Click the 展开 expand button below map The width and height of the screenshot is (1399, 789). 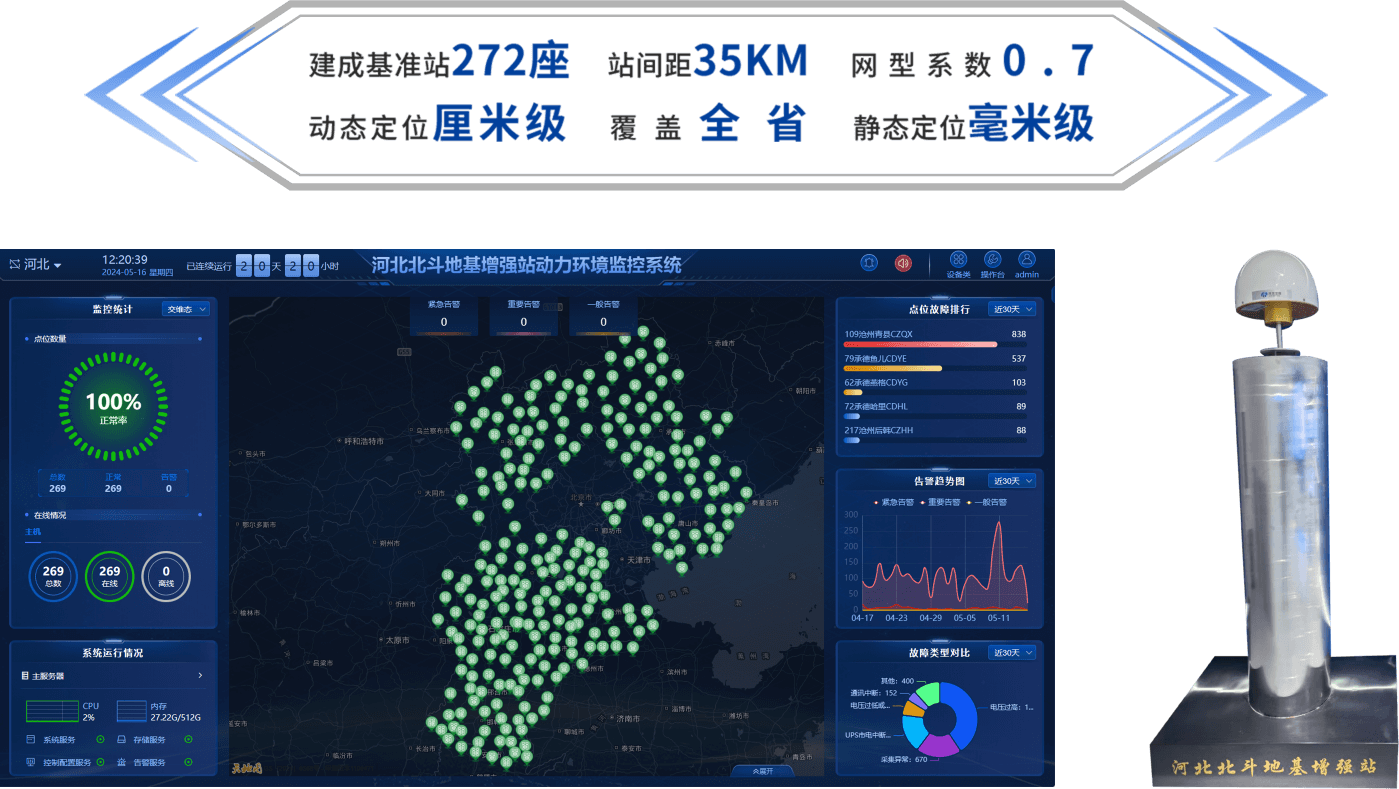pyautogui.click(x=761, y=771)
